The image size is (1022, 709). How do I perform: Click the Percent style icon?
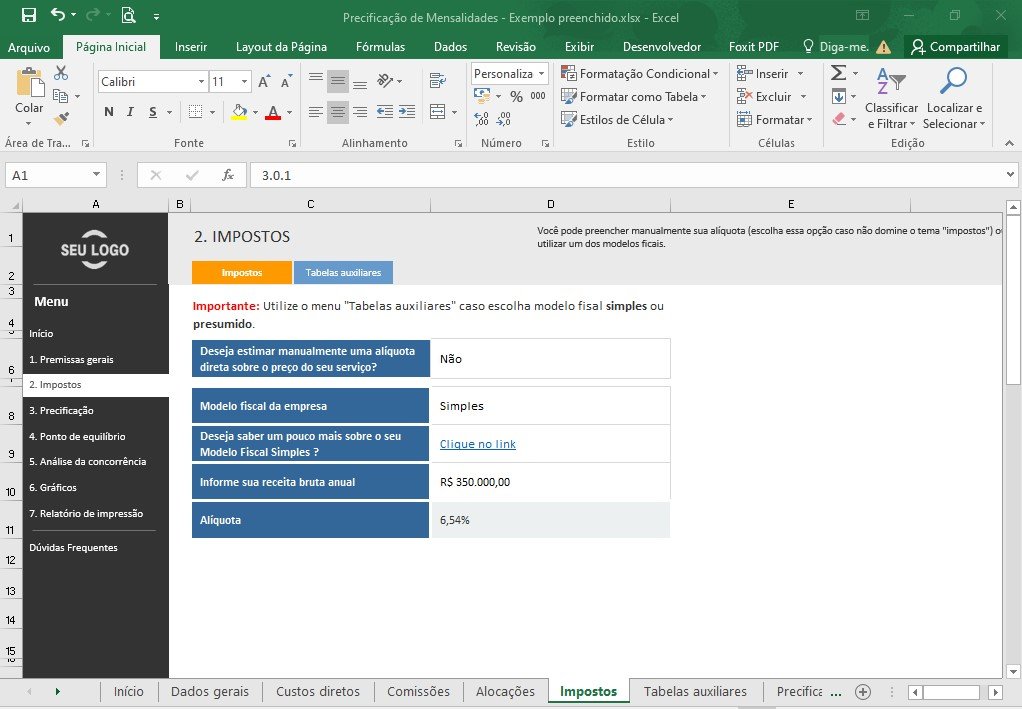[516, 96]
